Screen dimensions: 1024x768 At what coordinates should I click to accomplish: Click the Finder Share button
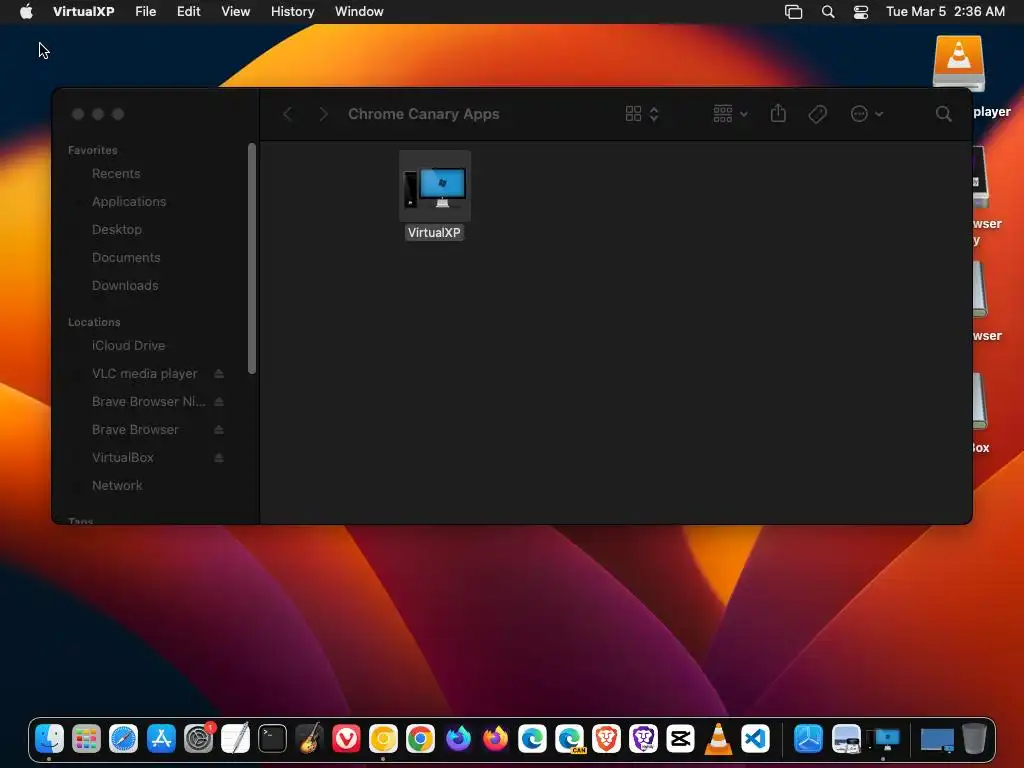(778, 114)
